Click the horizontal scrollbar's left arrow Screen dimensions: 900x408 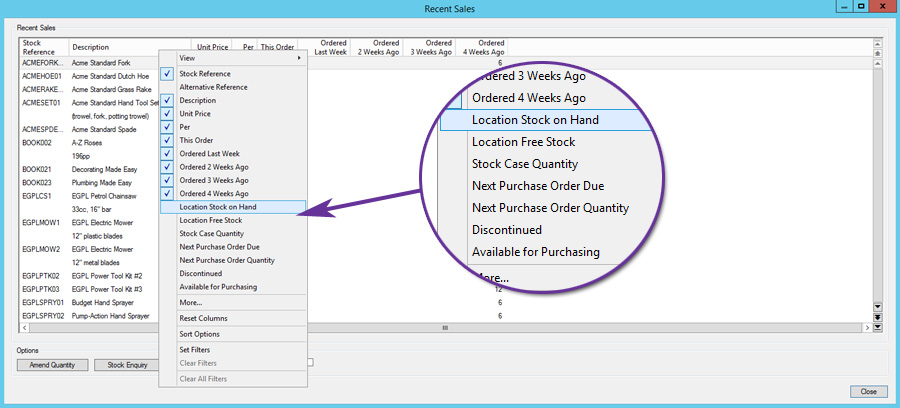tap(24, 328)
